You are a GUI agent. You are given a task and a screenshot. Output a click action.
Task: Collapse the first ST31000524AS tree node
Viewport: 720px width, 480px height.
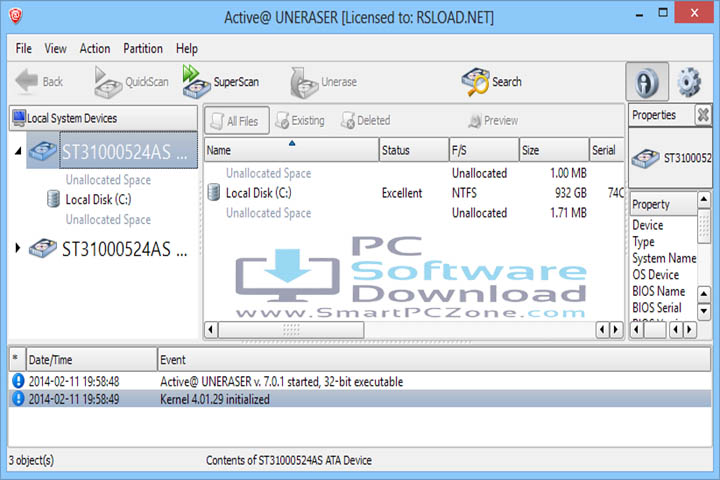coord(18,151)
